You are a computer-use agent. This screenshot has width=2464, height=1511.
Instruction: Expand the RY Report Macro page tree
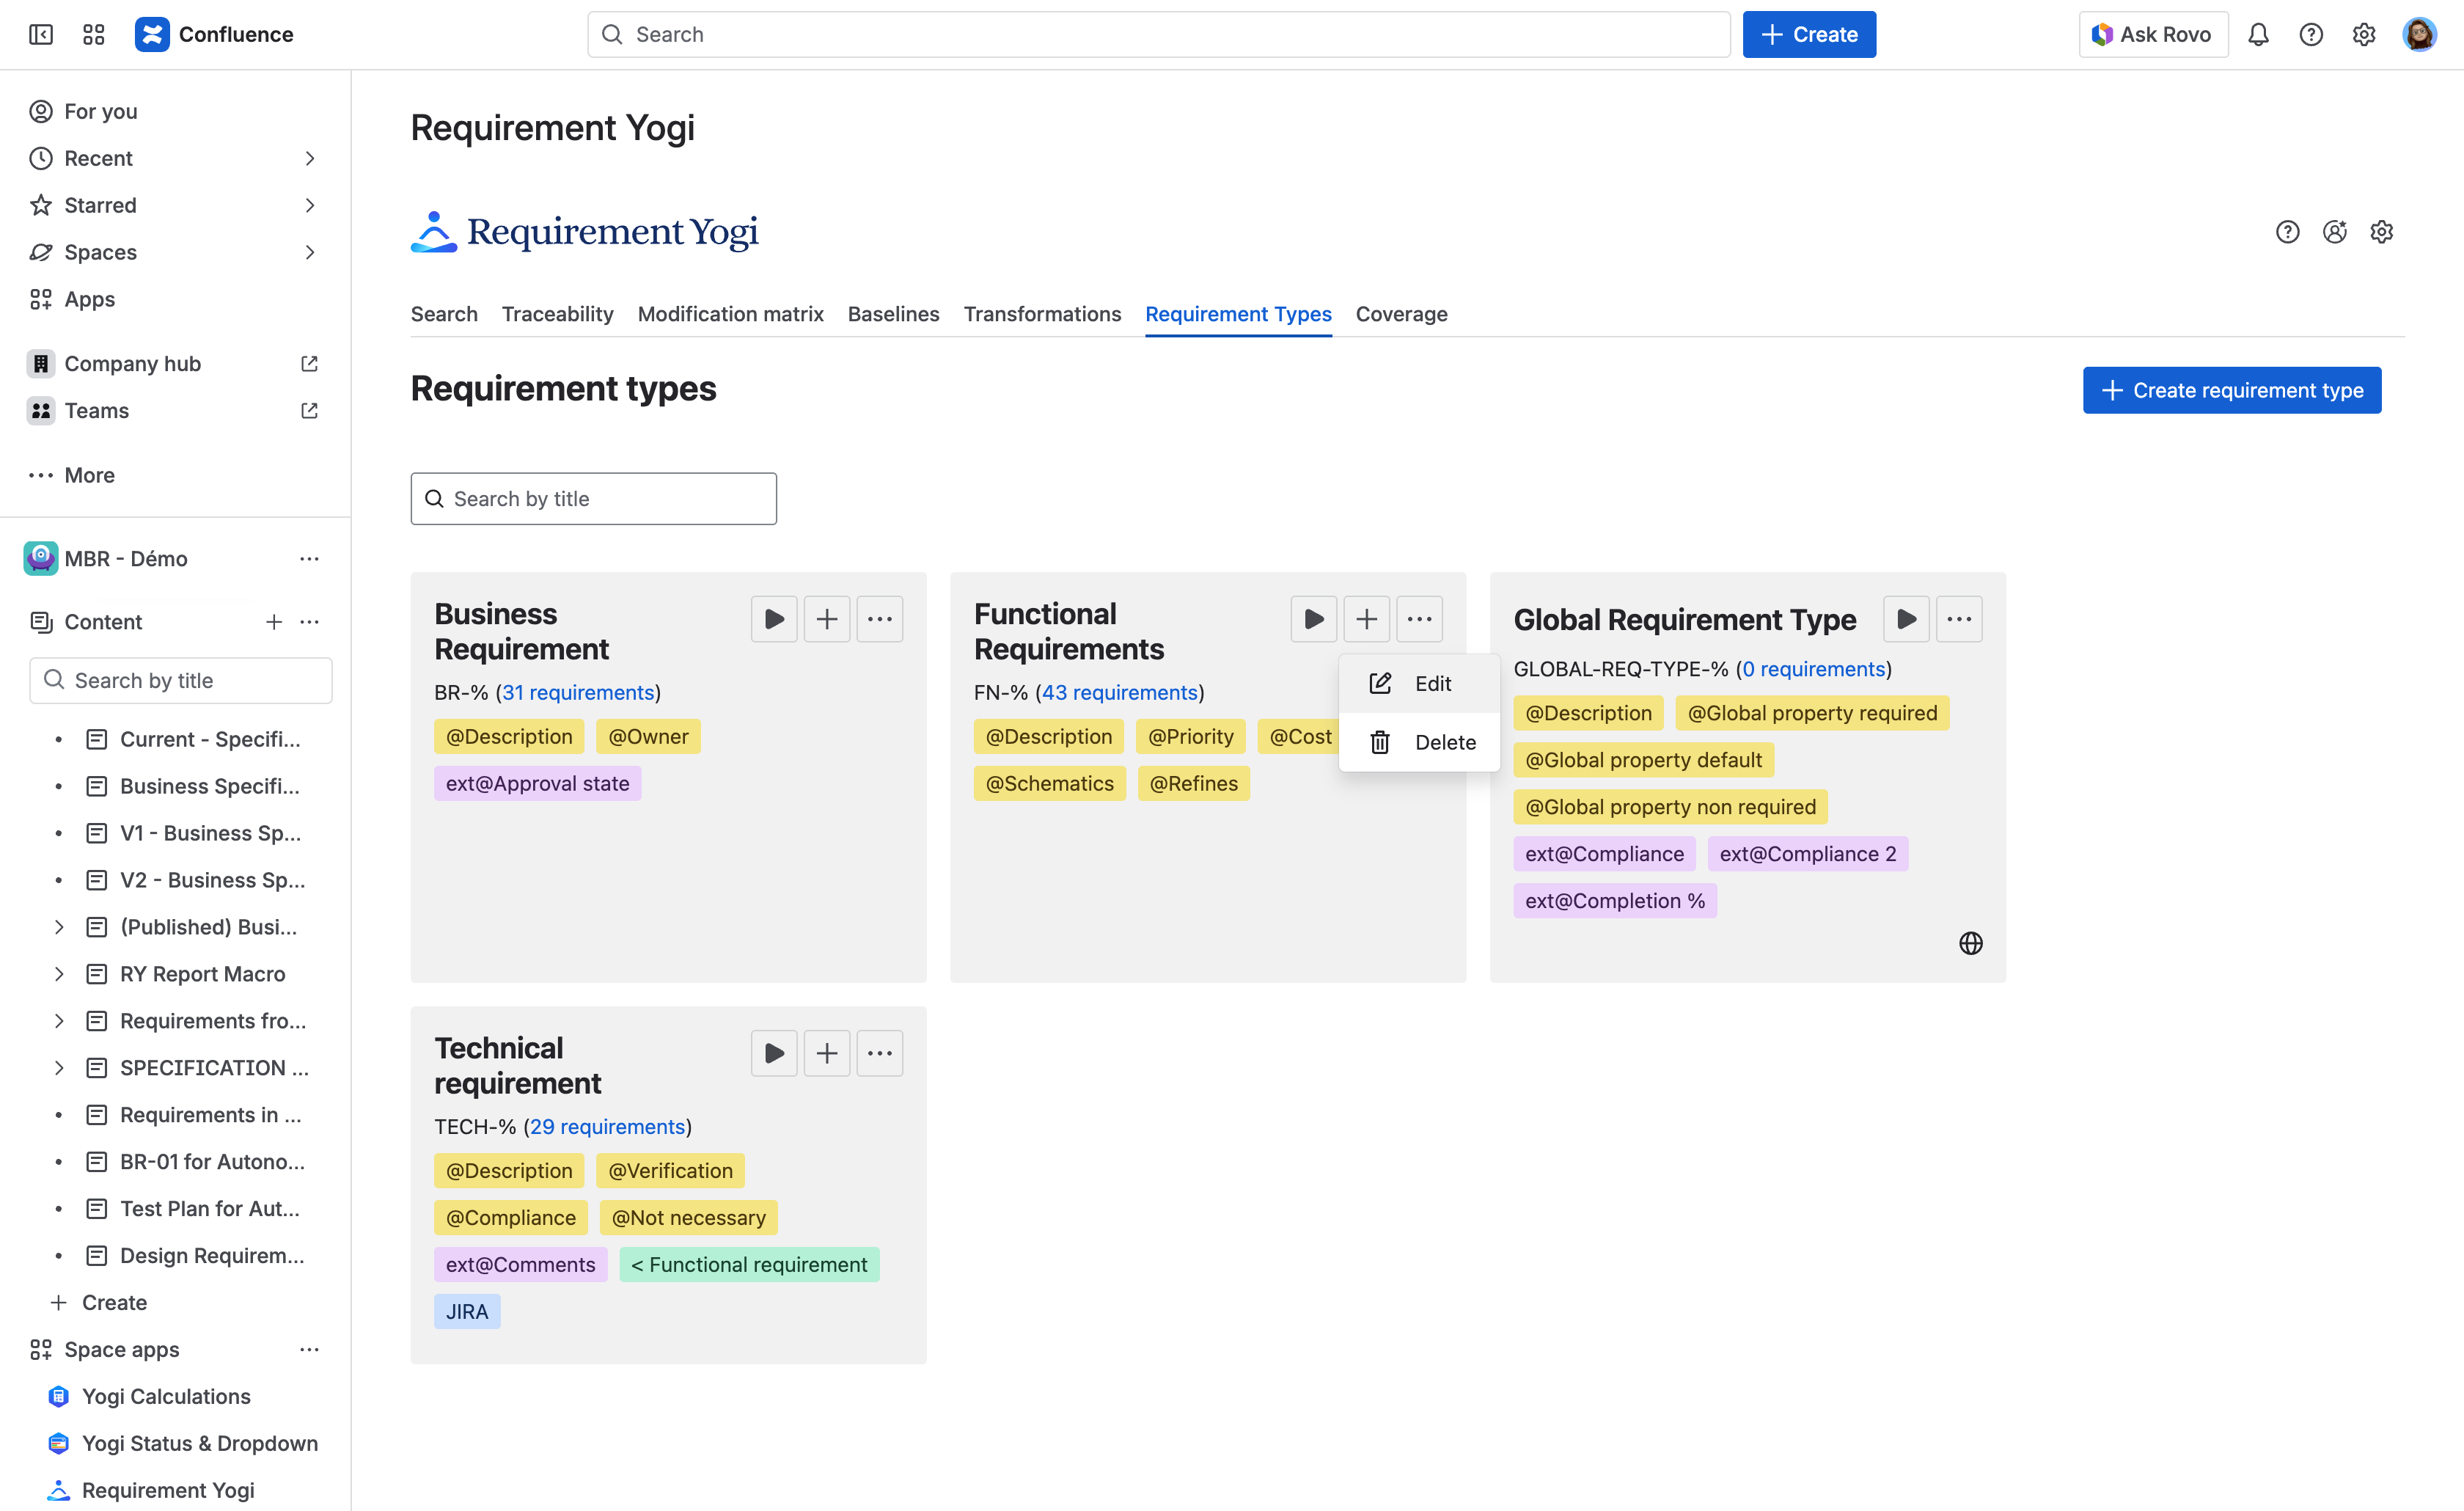58,973
